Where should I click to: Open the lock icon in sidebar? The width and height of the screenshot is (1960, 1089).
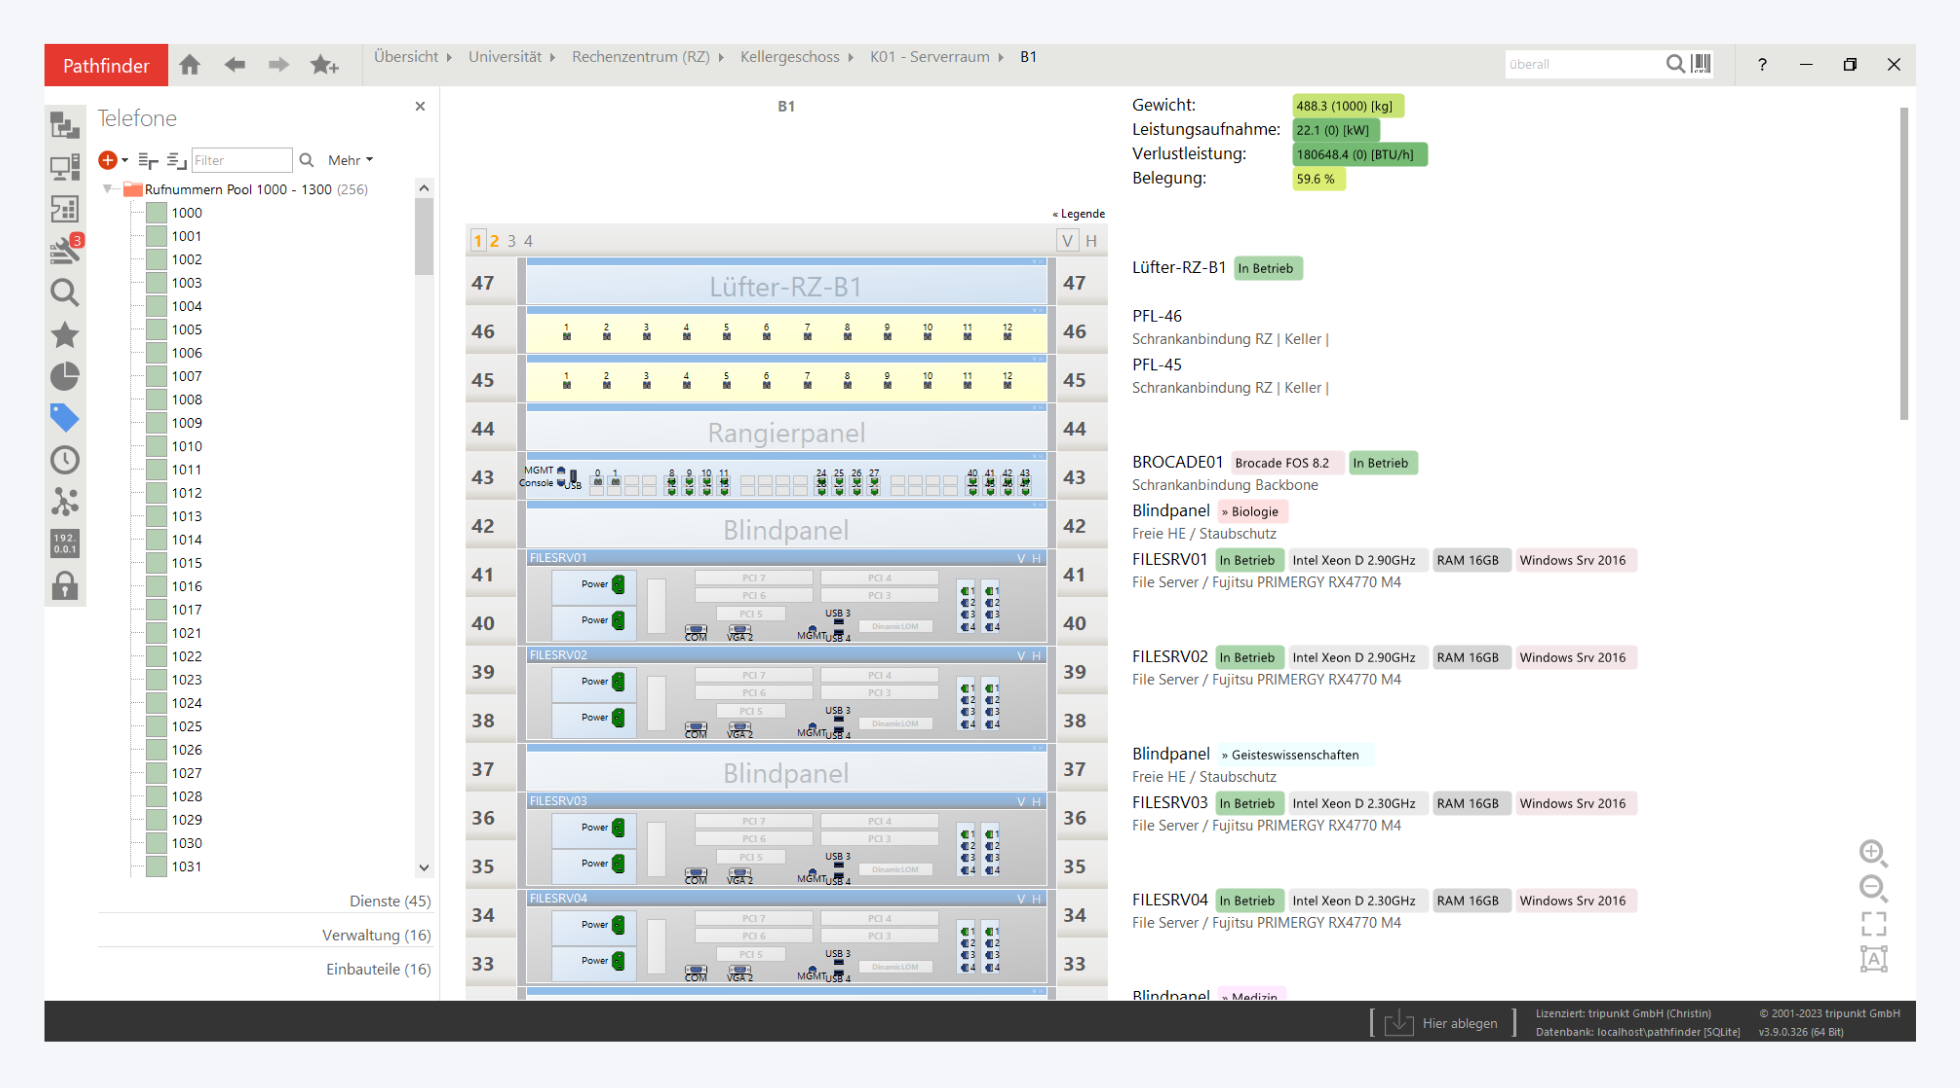65,585
